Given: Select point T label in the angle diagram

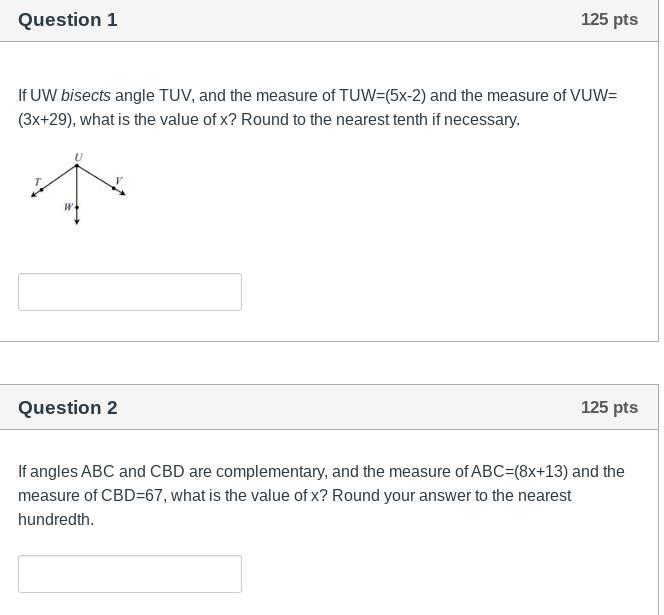Looking at the screenshot, I should pyautogui.click(x=38, y=182).
